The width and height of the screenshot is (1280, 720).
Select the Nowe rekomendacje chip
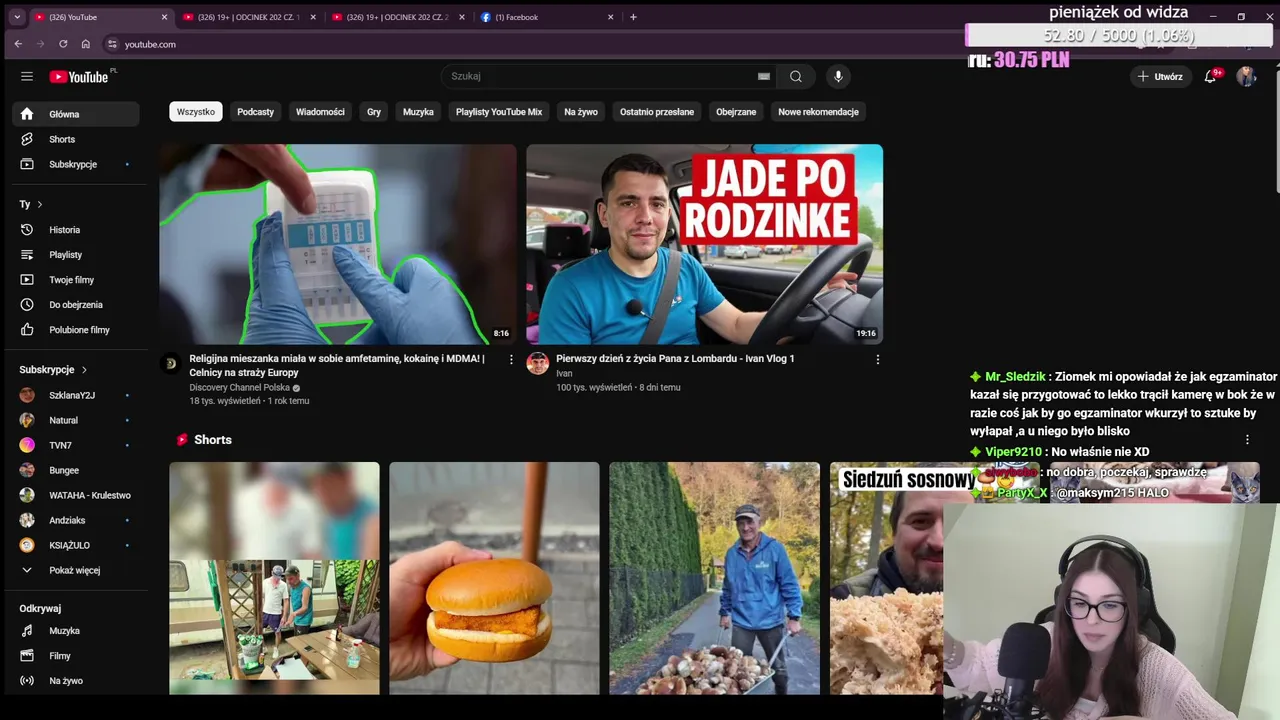click(819, 112)
